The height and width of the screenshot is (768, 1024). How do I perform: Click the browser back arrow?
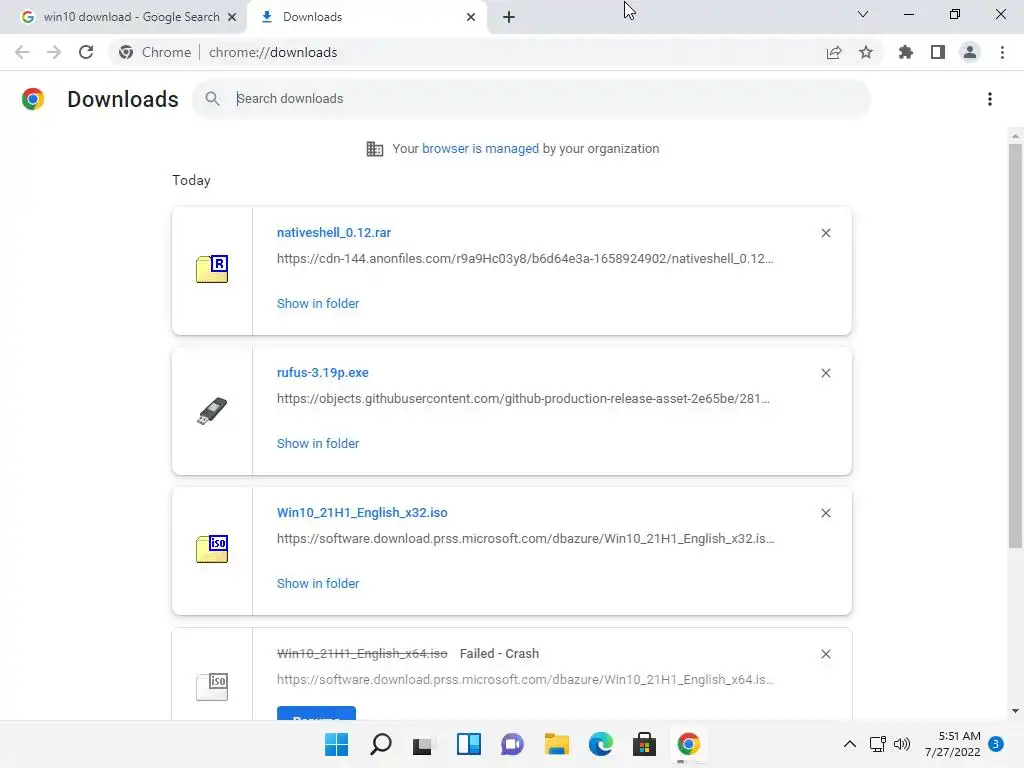(22, 52)
